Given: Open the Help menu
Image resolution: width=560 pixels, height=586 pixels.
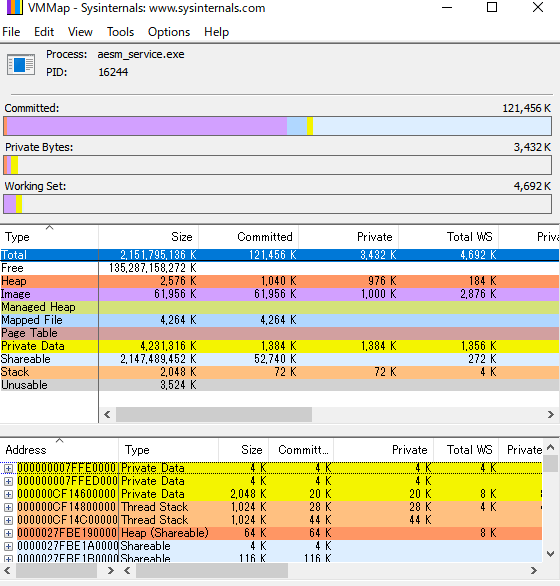Looking at the screenshot, I should [x=216, y=32].
